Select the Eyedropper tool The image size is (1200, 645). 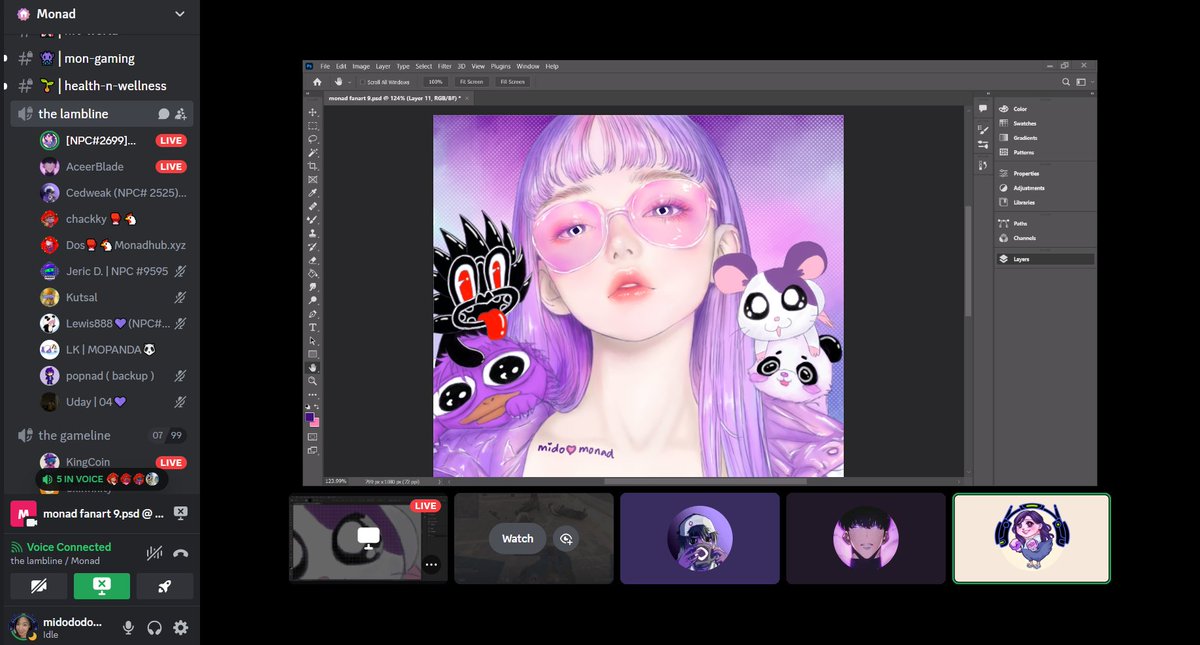(x=313, y=192)
